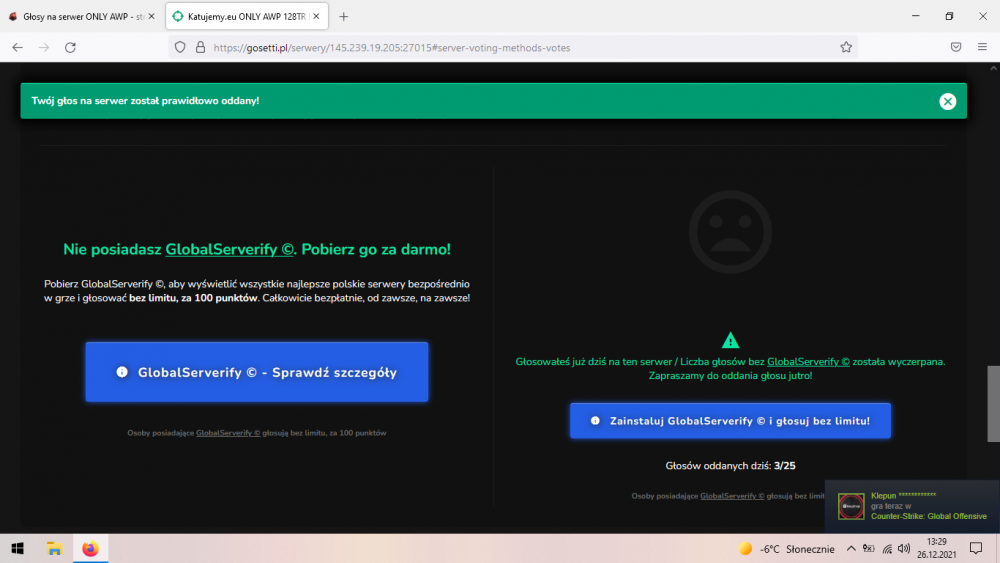Open a new browser tab
The width and height of the screenshot is (1000, 563).
344,17
